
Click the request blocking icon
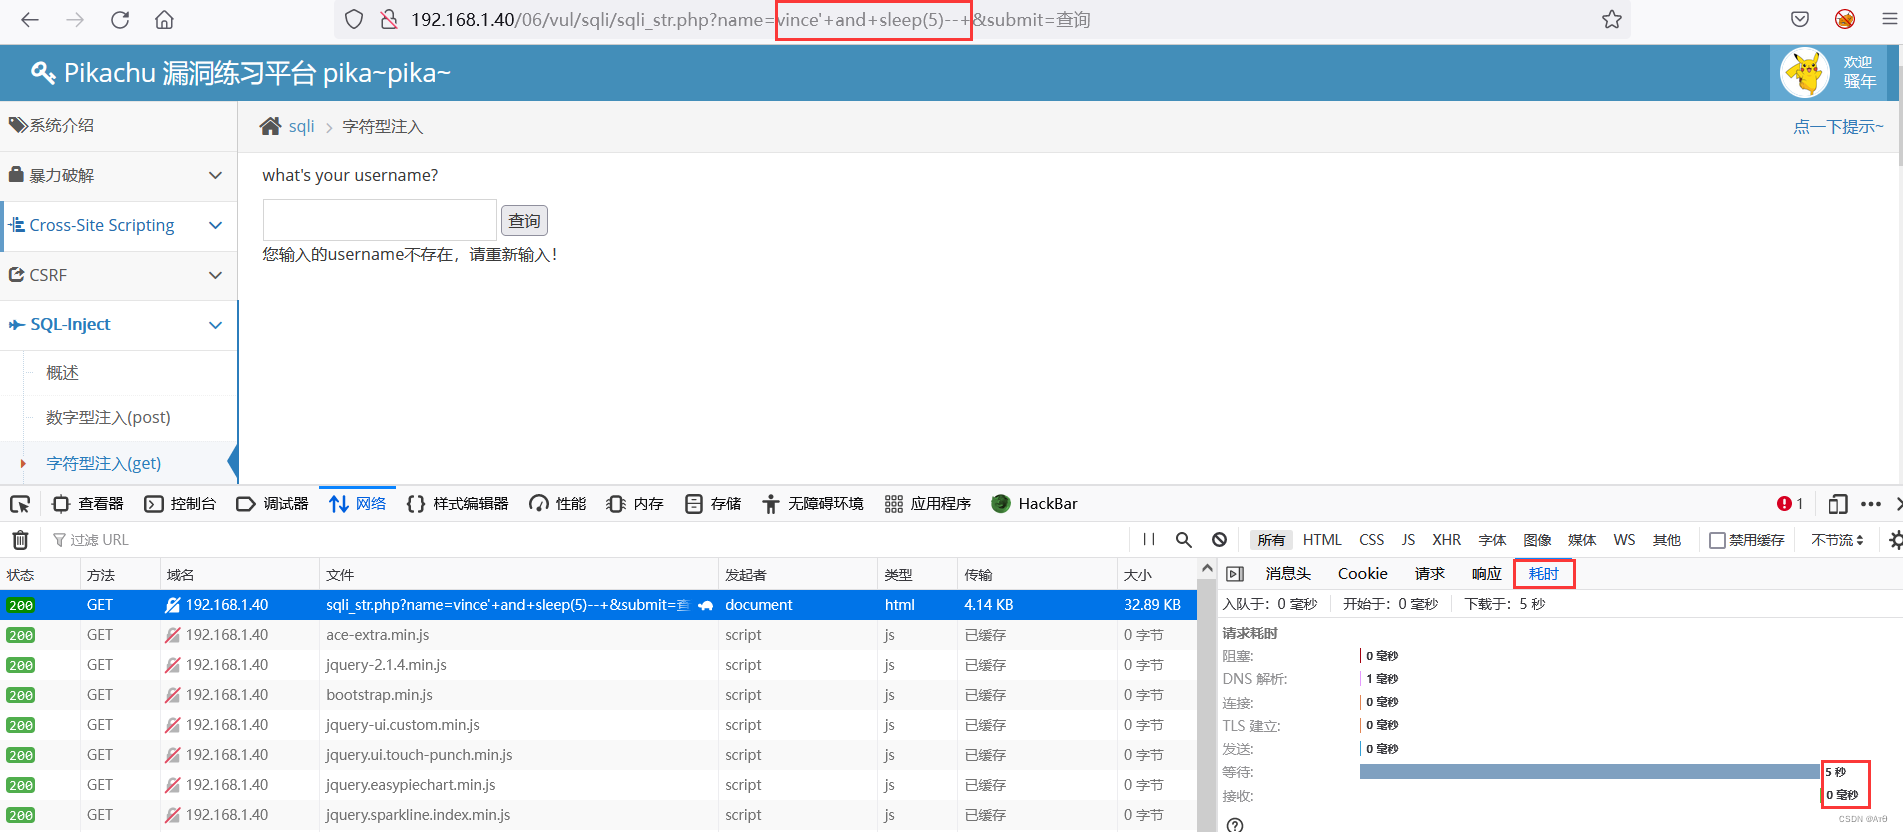click(1219, 540)
